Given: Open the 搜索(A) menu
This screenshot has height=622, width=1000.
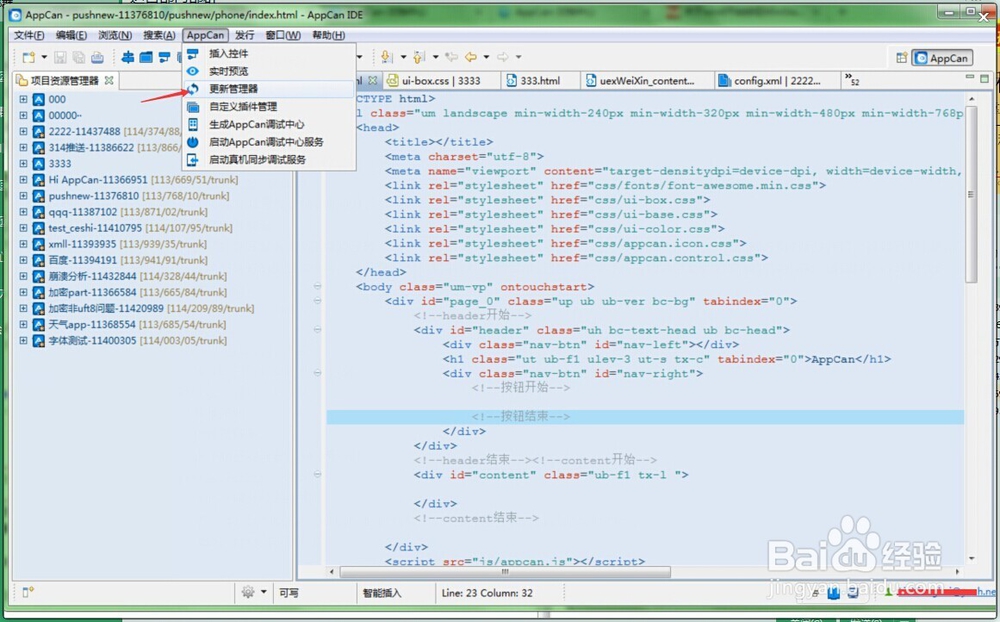Looking at the screenshot, I should coord(159,35).
